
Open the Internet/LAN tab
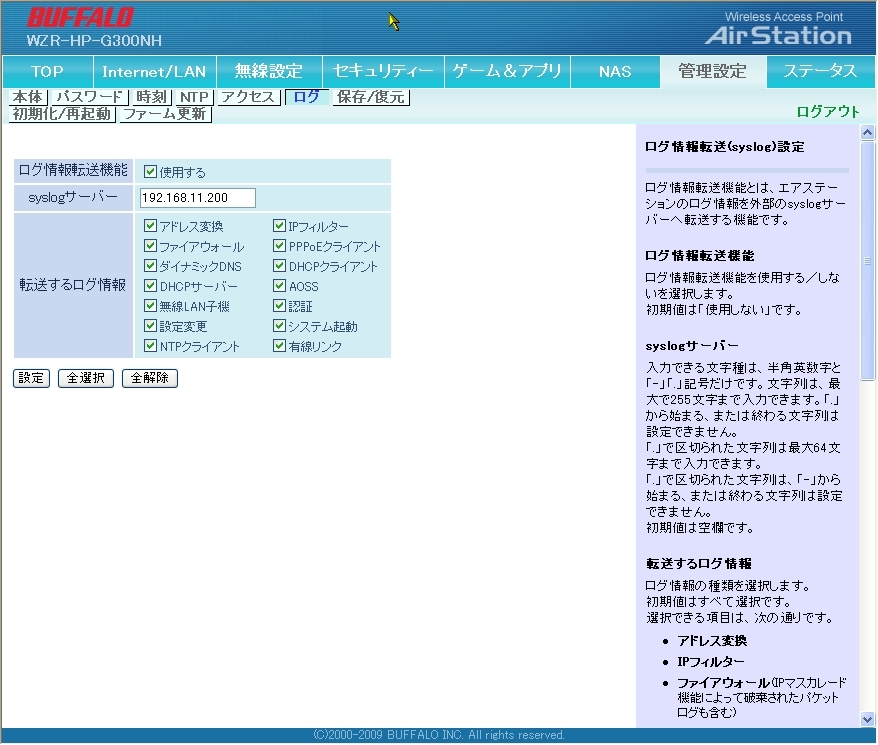click(x=154, y=72)
